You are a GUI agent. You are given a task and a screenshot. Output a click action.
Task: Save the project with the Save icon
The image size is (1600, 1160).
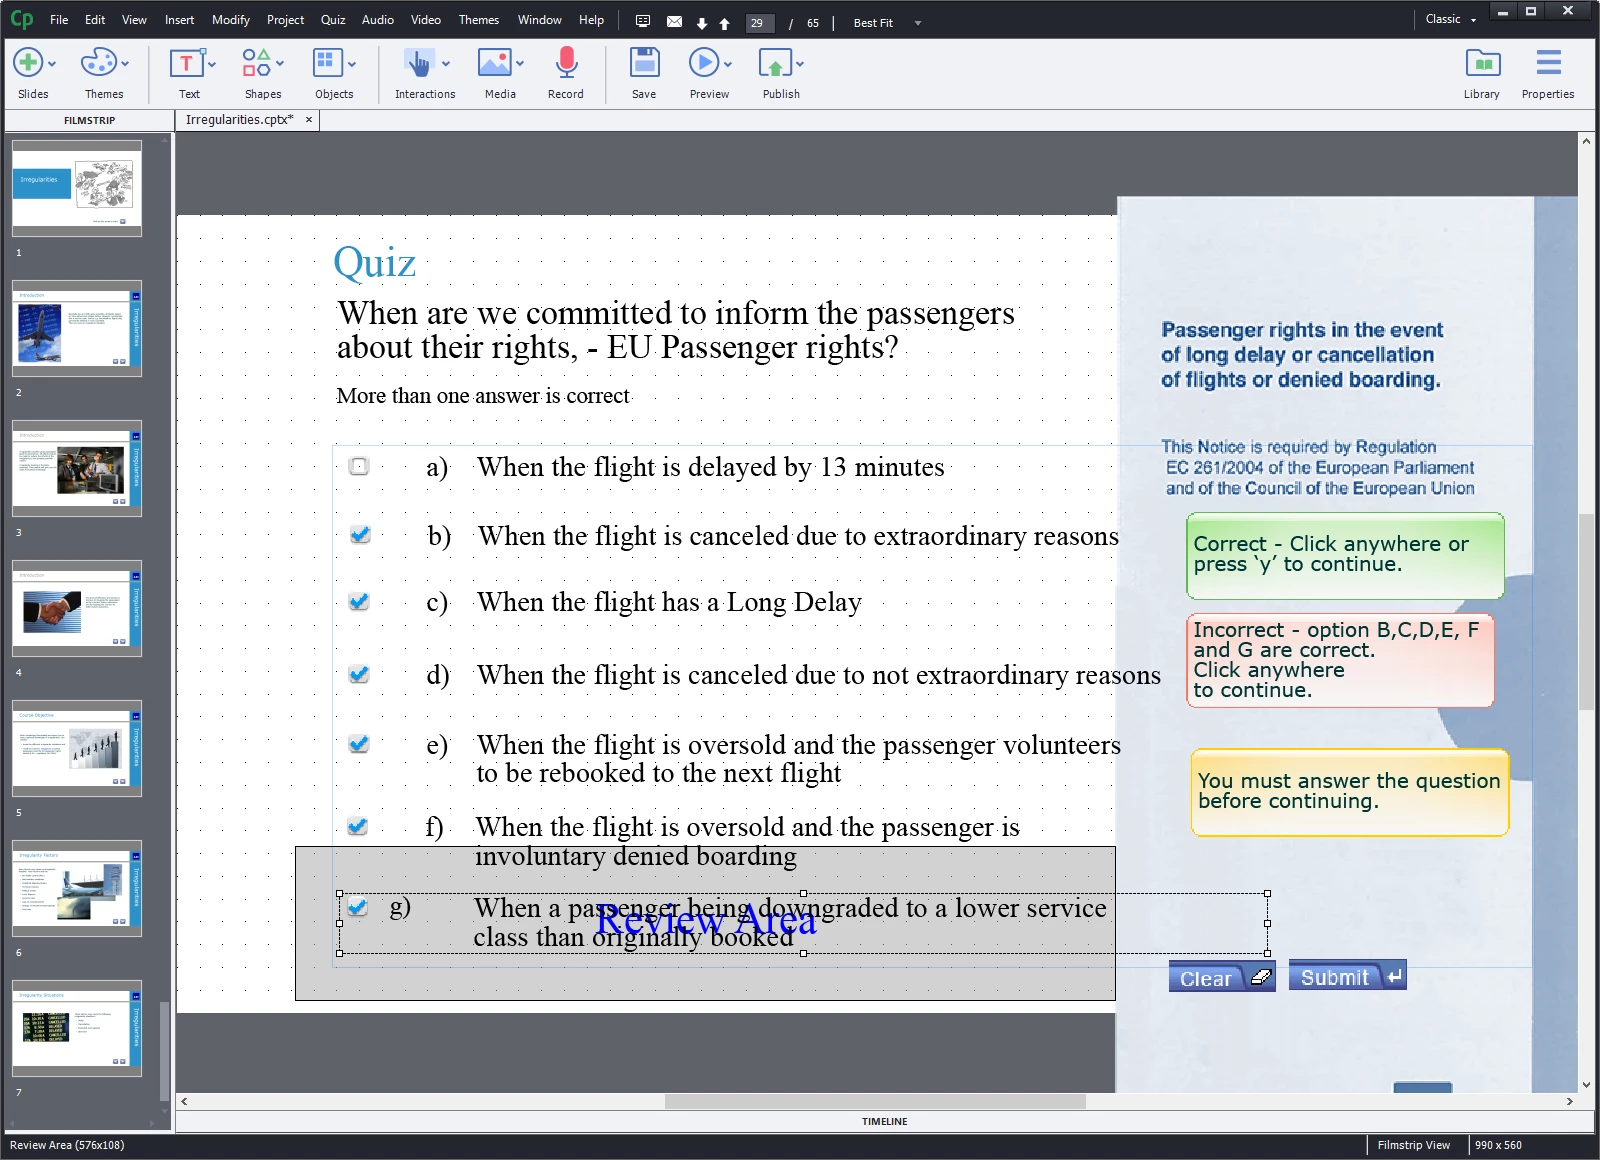(644, 62)
